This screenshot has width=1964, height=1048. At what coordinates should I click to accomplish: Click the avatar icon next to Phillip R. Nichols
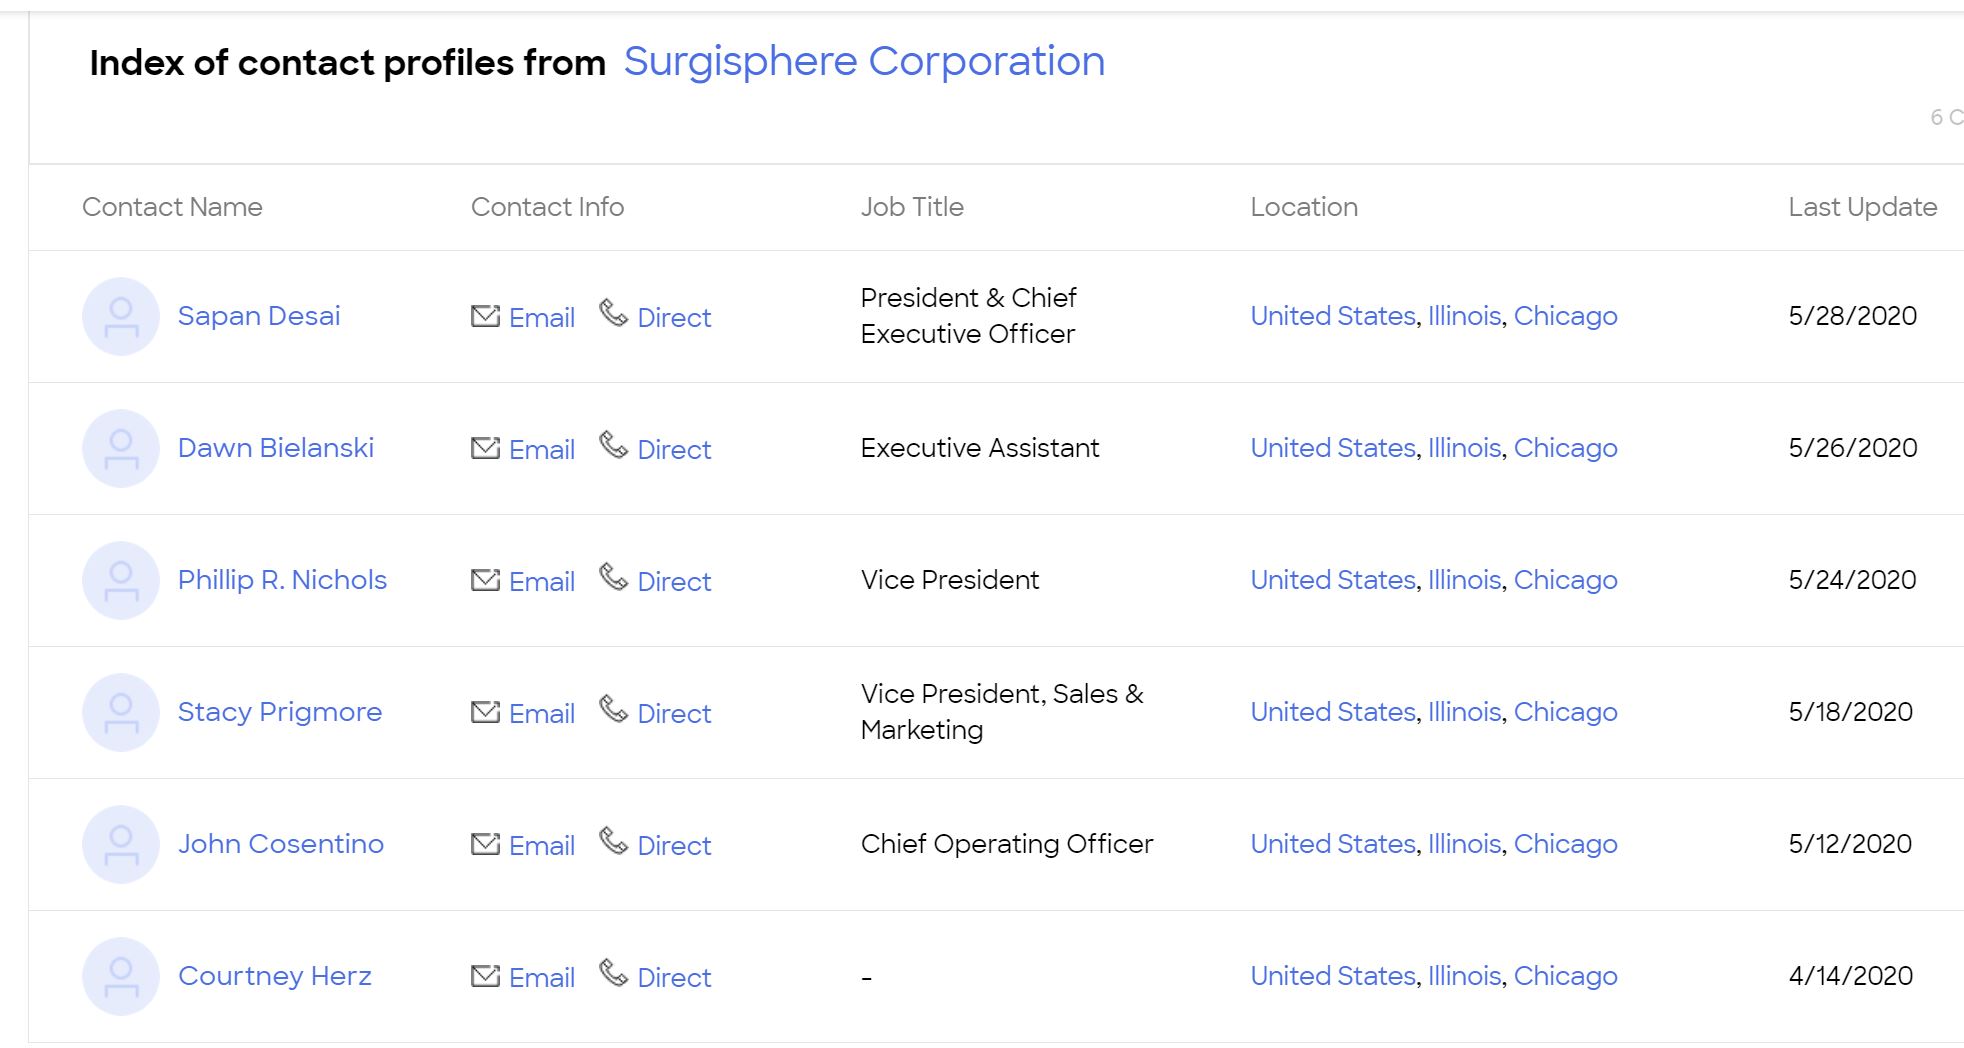point(121,580)
